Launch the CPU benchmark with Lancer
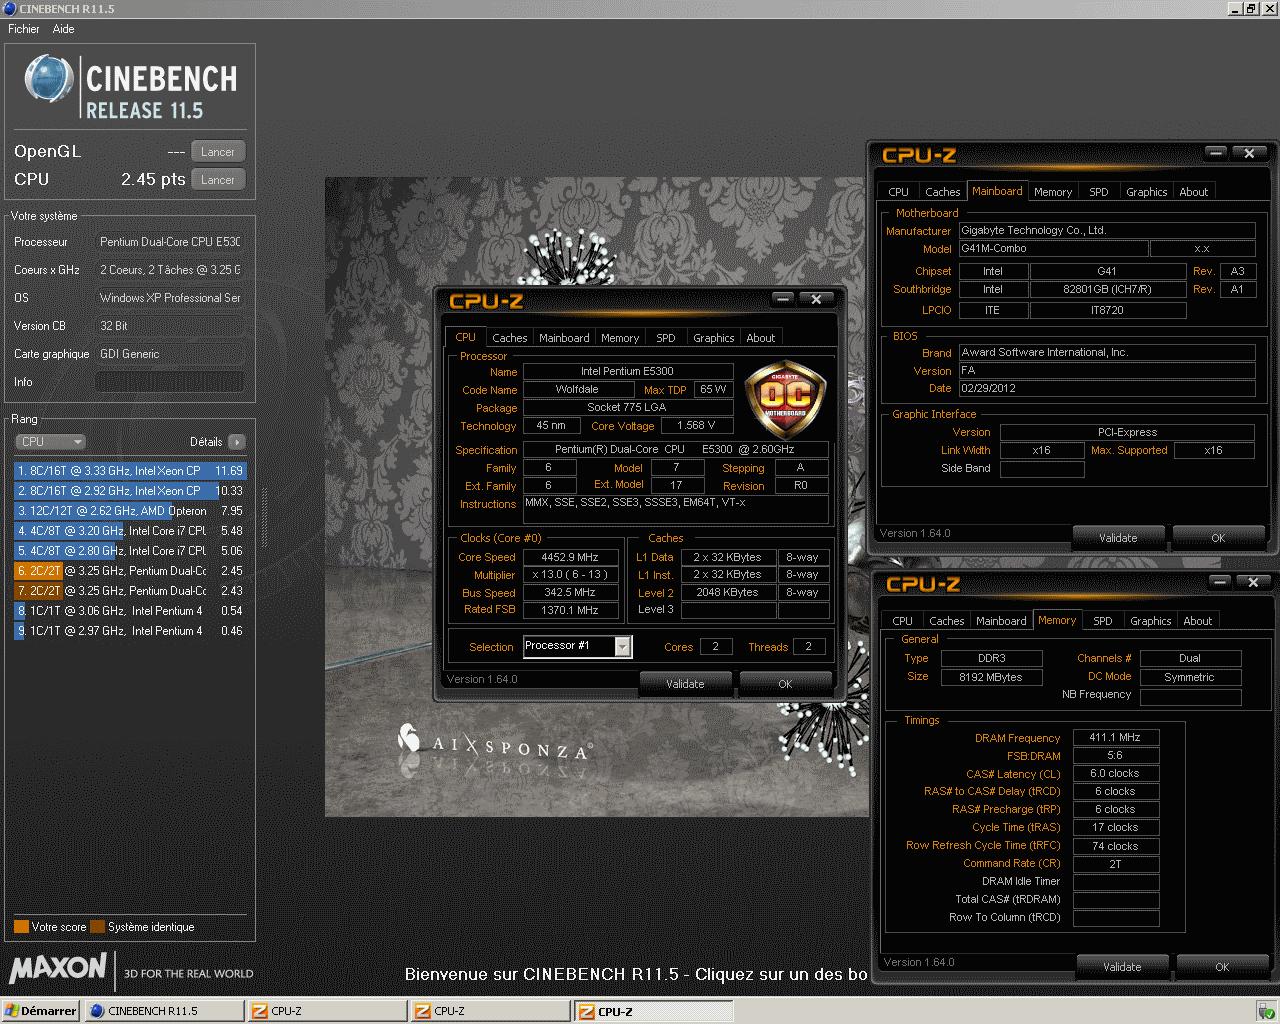 tap(218, 180)
